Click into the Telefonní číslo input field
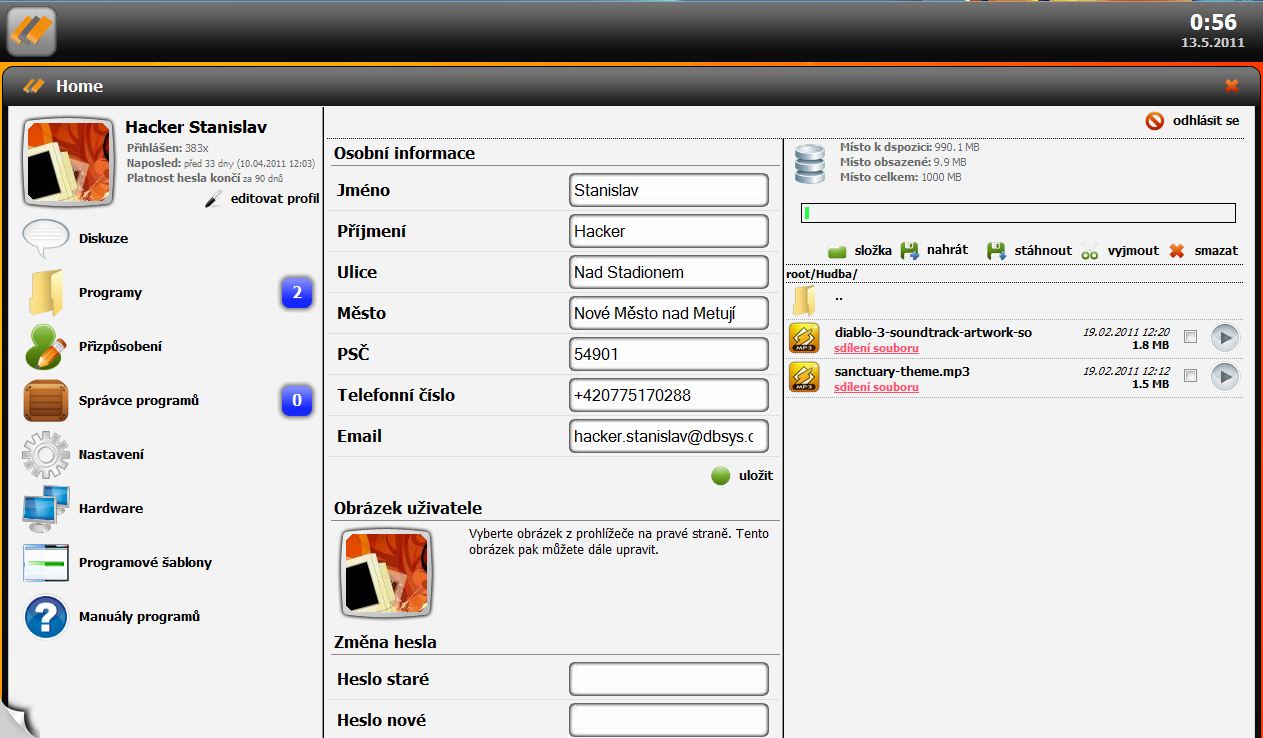The image size is (1263, 738). pyautogui.click(x=668, y=395)
